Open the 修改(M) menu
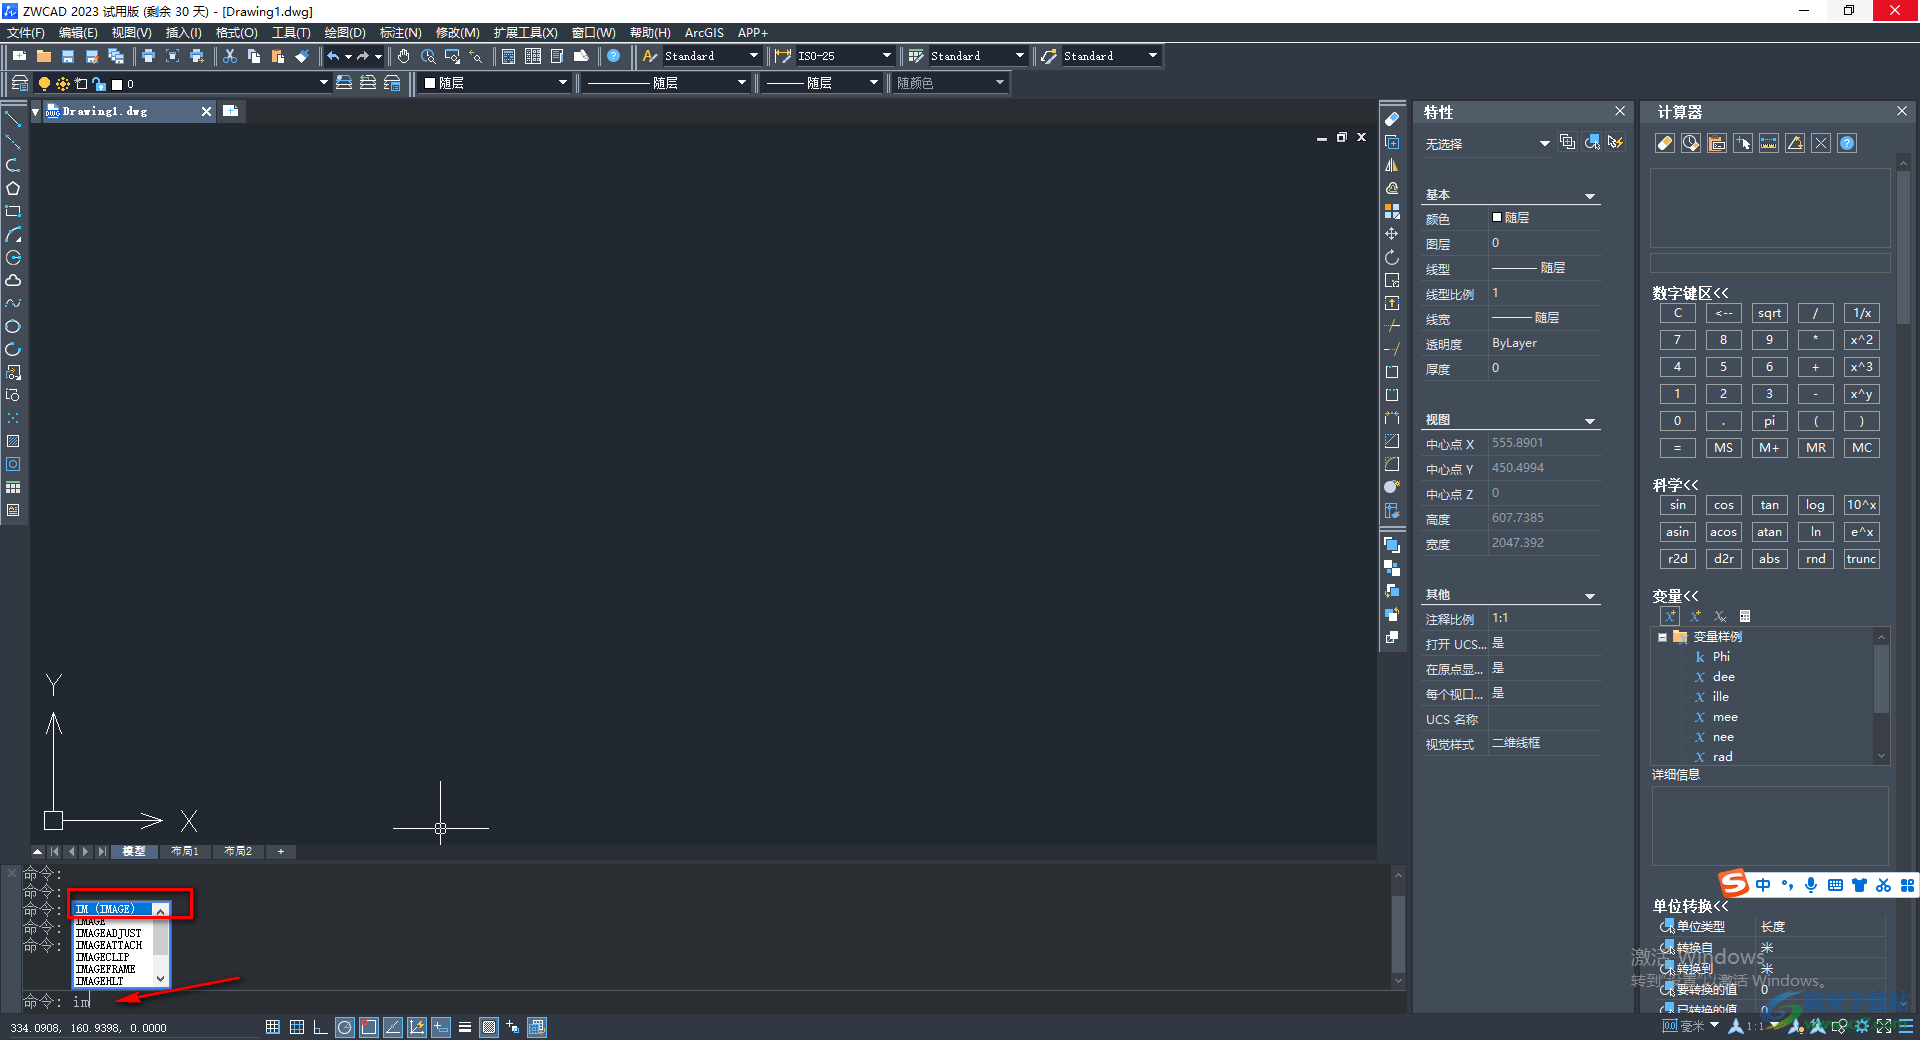 click(457, 33)
